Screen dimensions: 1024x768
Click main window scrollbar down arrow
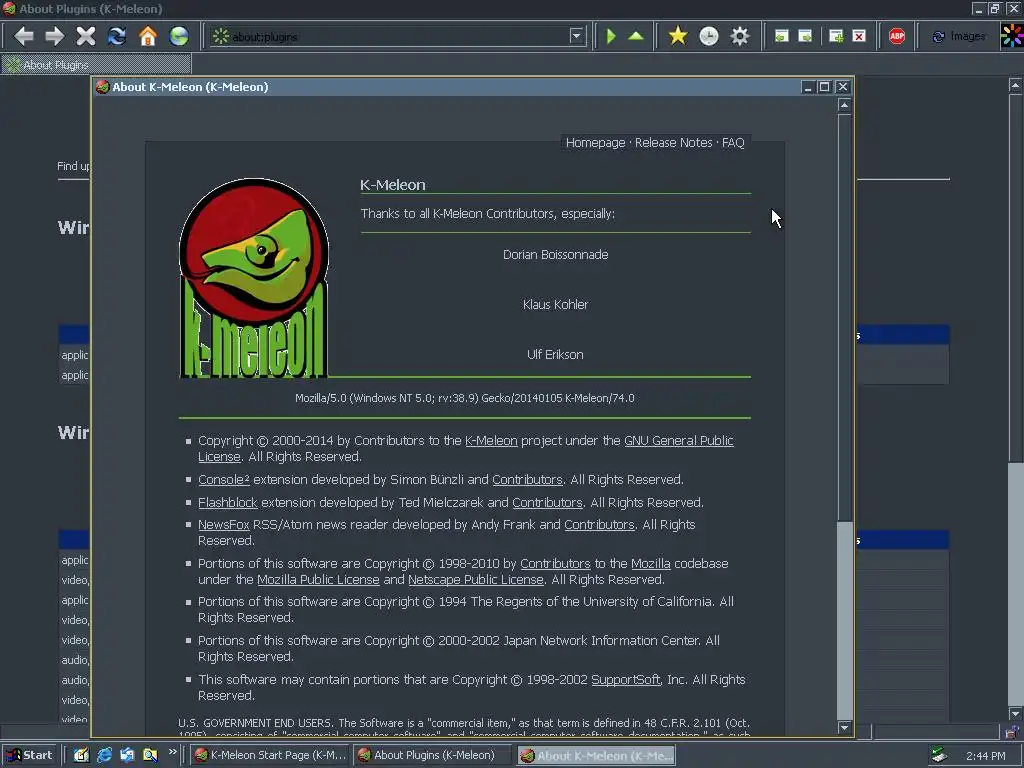(1016, 714)
